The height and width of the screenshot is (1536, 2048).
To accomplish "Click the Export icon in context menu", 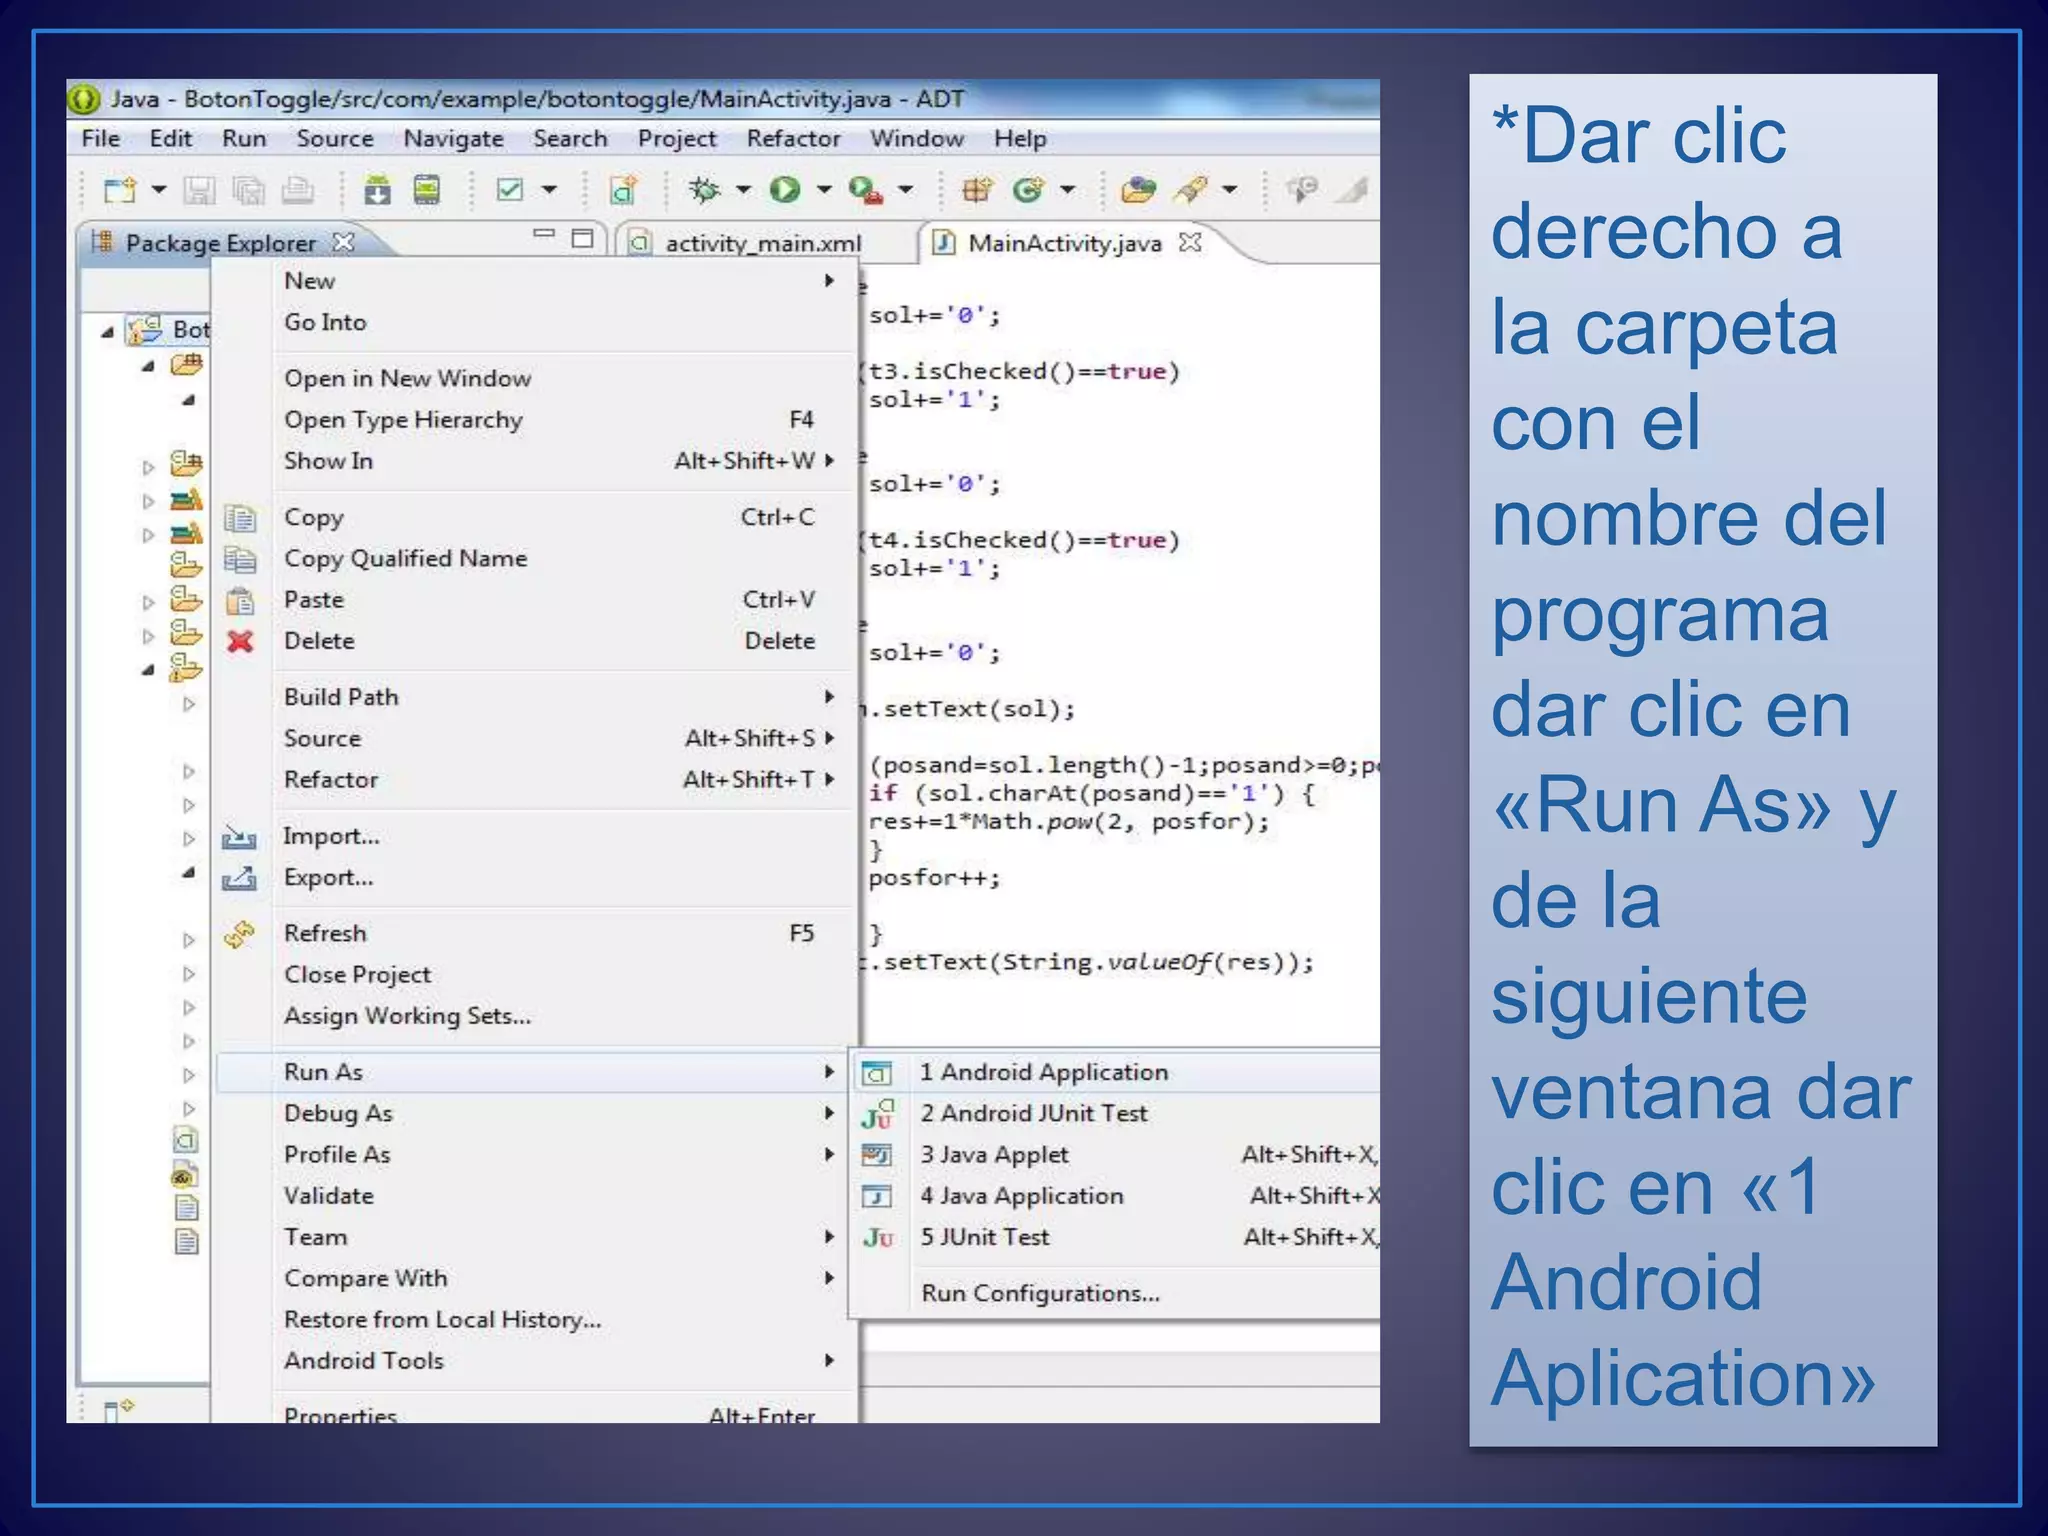I will point(239,878).
